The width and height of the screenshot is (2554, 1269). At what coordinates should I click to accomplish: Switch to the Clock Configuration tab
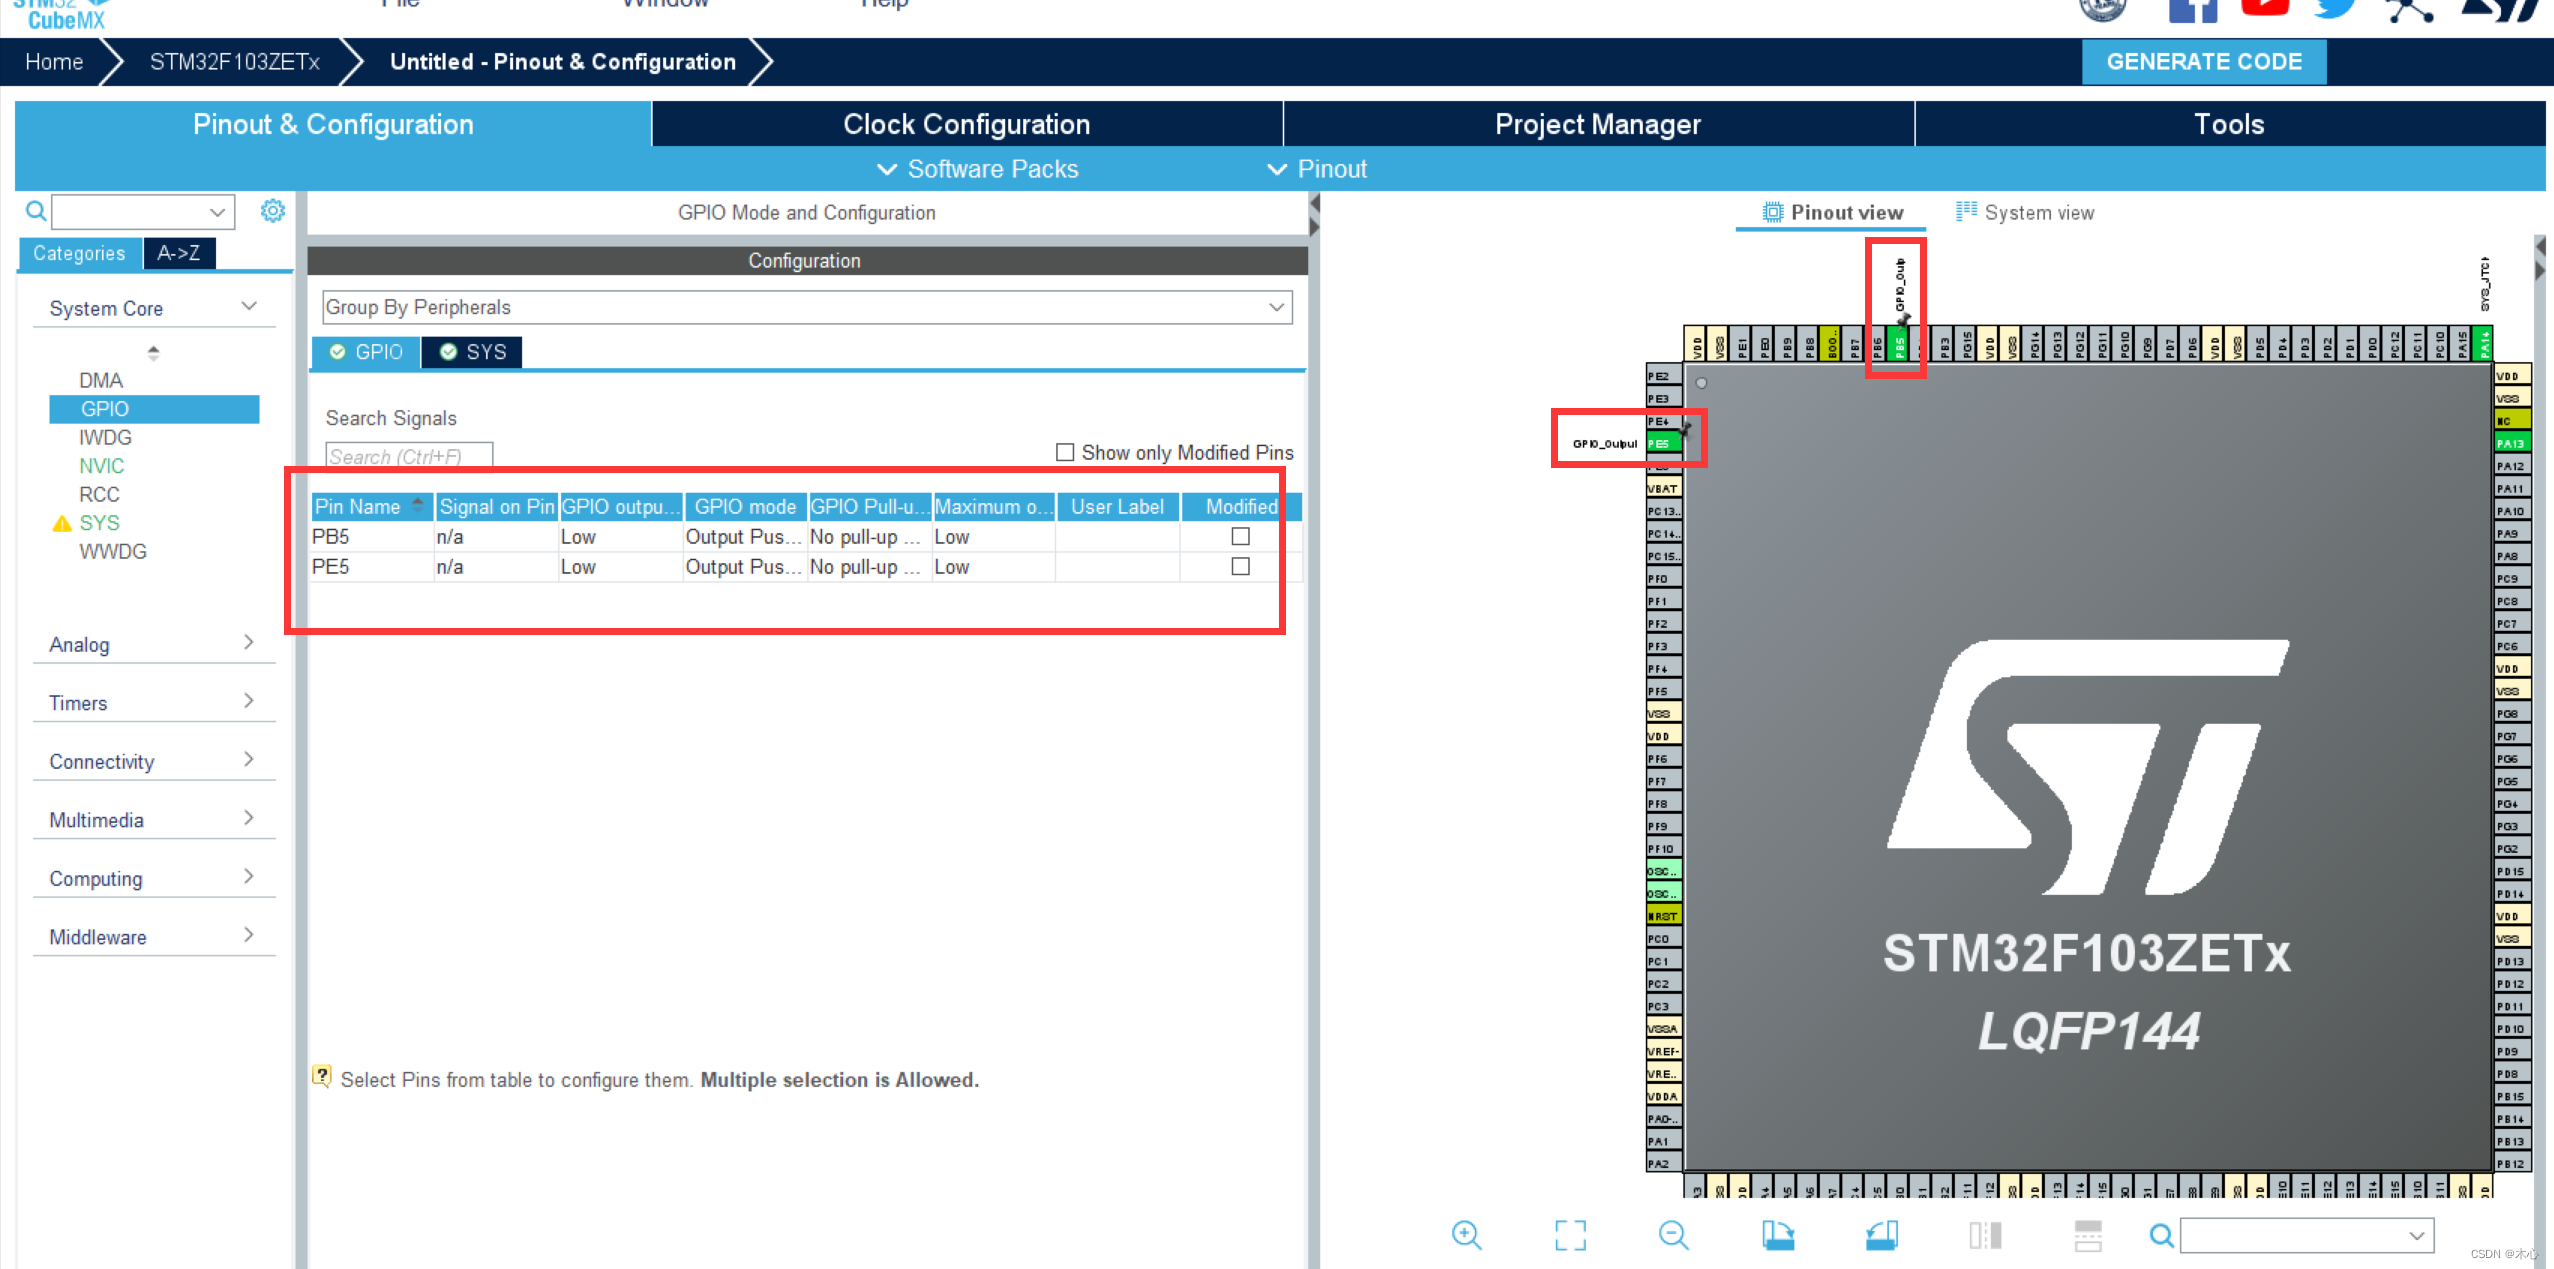tap(966, 124)
